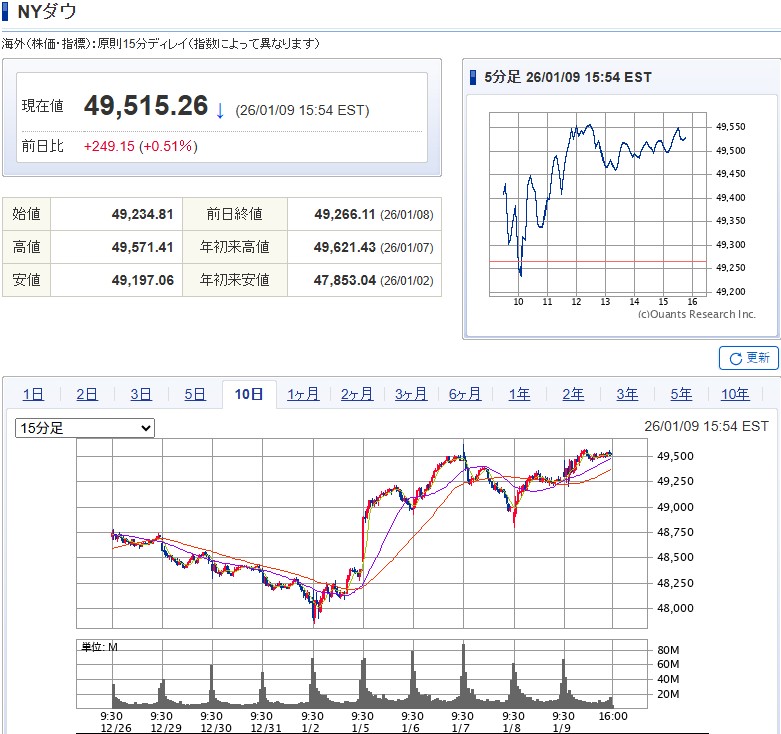Select the 2日 period tab
This screenshot has width=781, height=734.
coord(87,394)
